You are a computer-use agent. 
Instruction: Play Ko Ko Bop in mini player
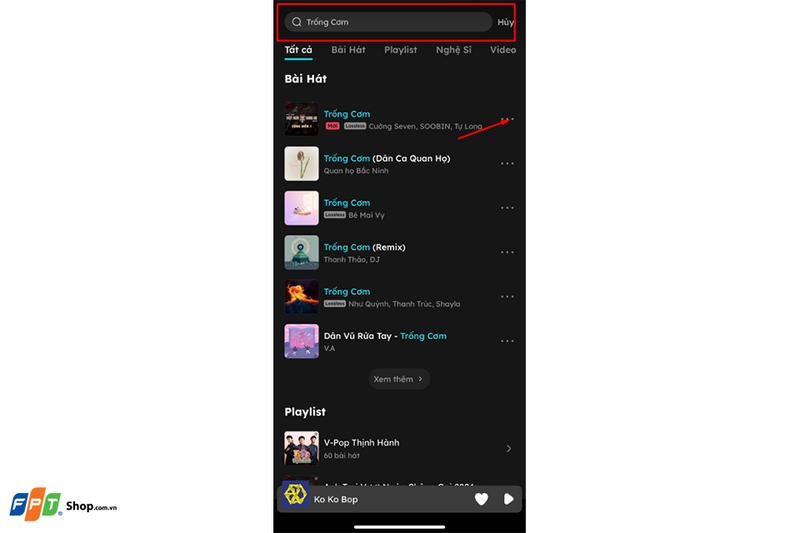pyautogui.click(x=508, y=499)
